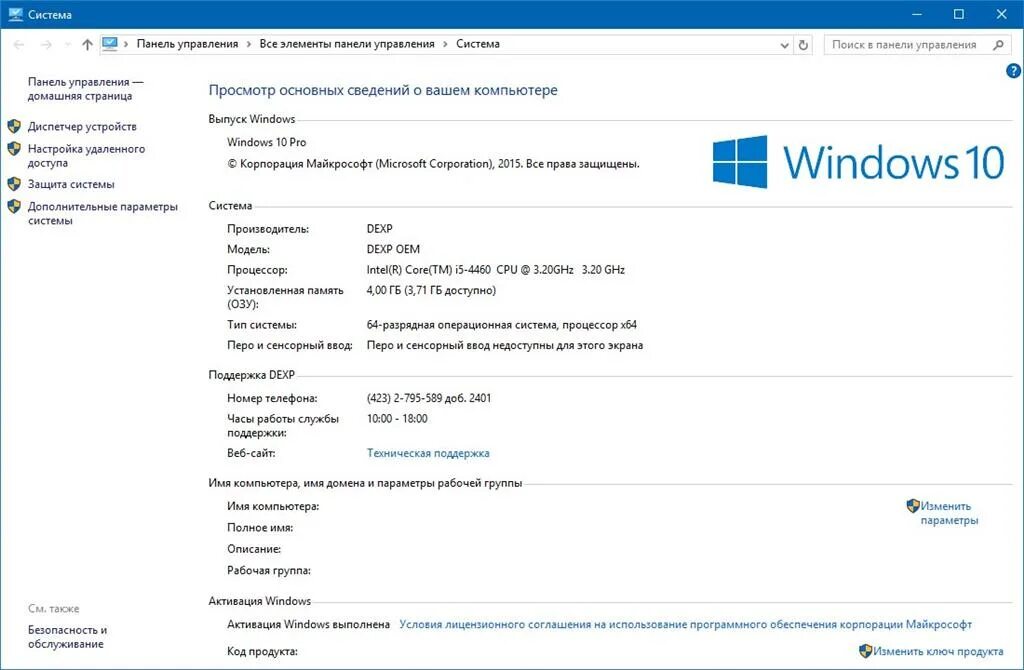Click the Перо и сенсорный ввод недоступны value
This screenshot has height=670, width=1024.
coord(505,345)
